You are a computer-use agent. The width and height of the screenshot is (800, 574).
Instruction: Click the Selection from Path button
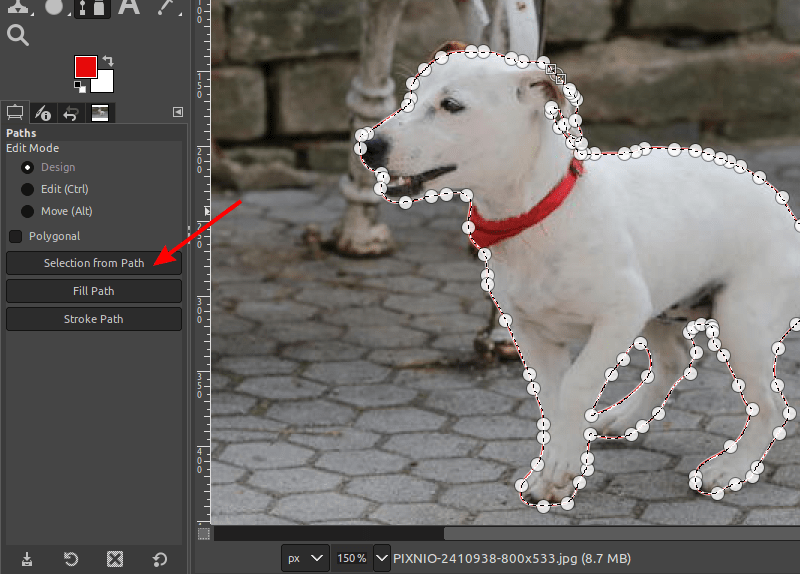[94, 263]
